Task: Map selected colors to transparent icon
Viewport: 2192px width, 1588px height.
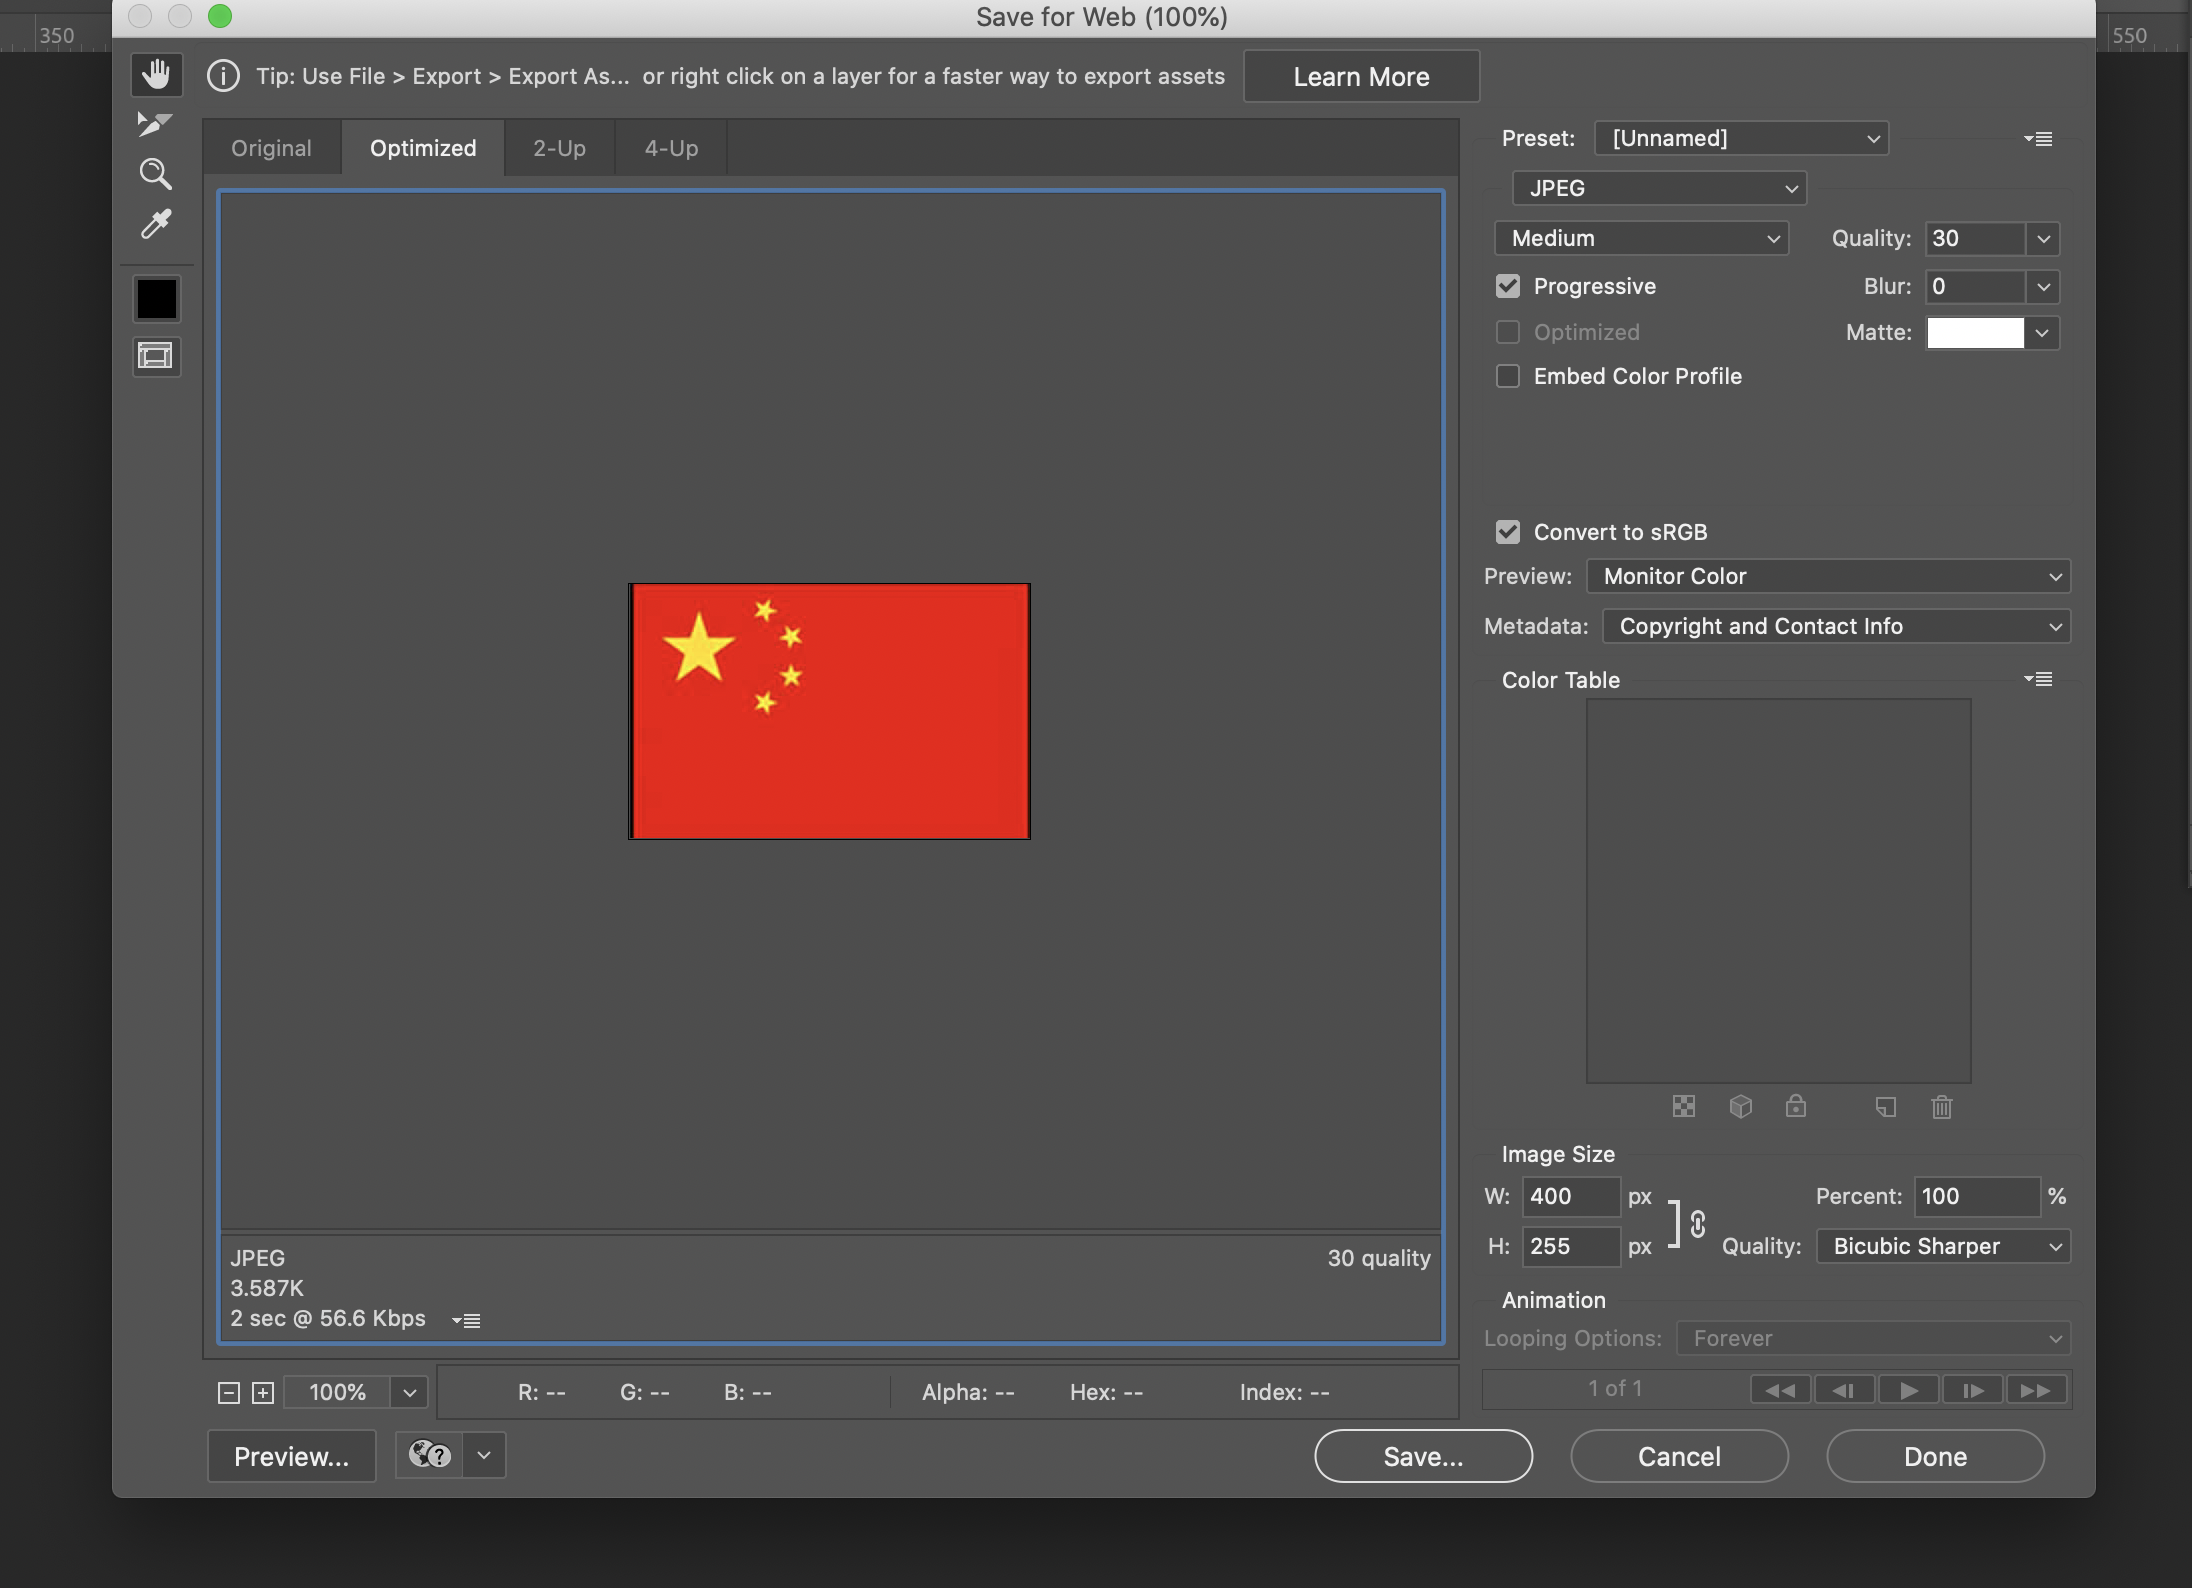Action: tap(1684, 1106)
